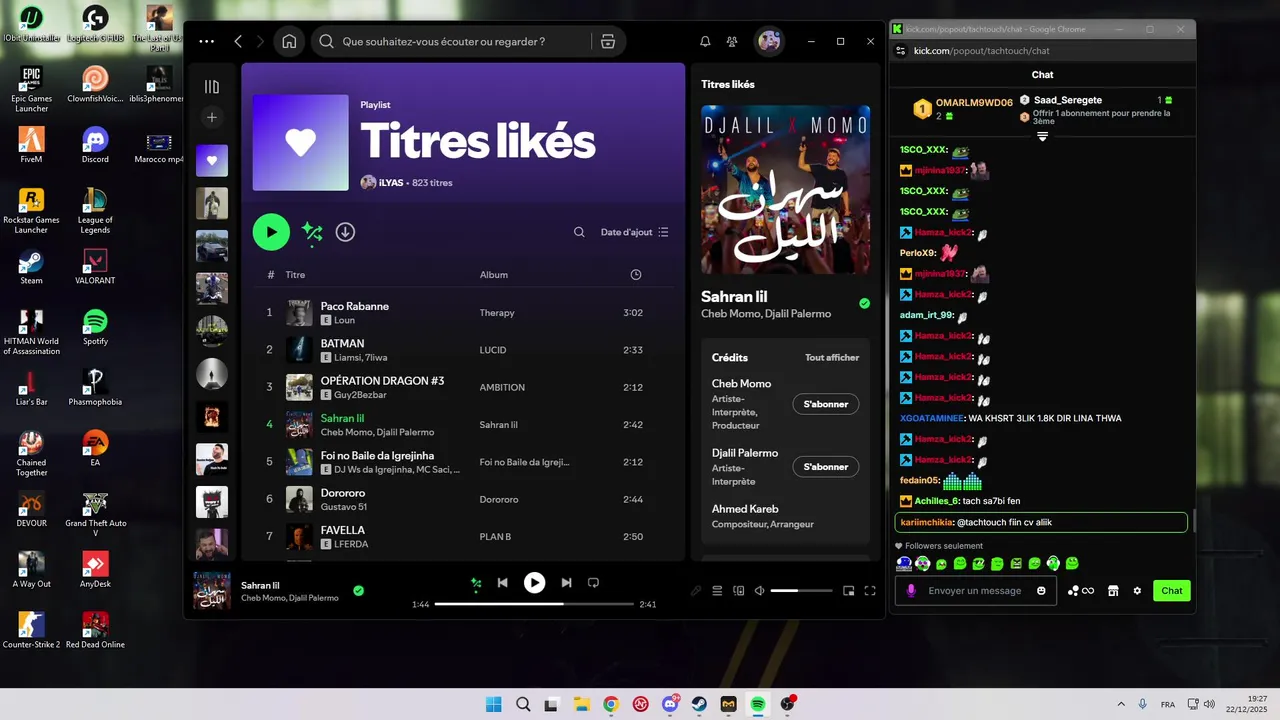Open the three-dots Spotify menu
Image resolution: width=1280 pixels, height=720 pixels.
(206, 41)
